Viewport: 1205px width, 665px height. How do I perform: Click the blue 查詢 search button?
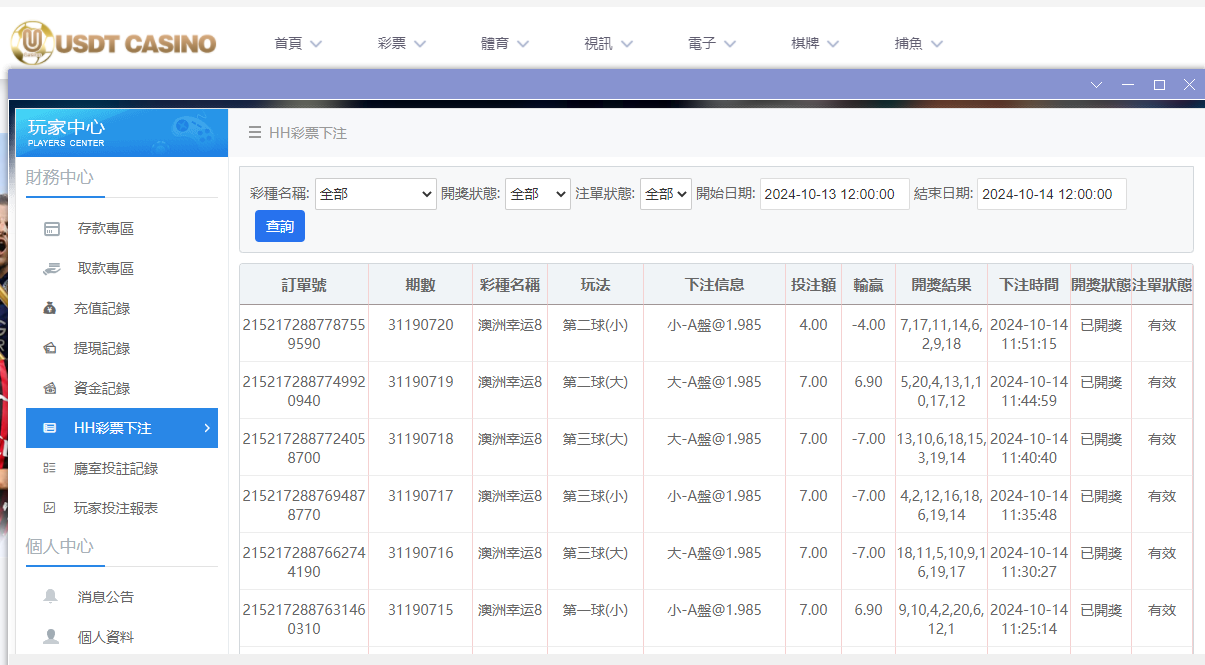tap(279, 226)
